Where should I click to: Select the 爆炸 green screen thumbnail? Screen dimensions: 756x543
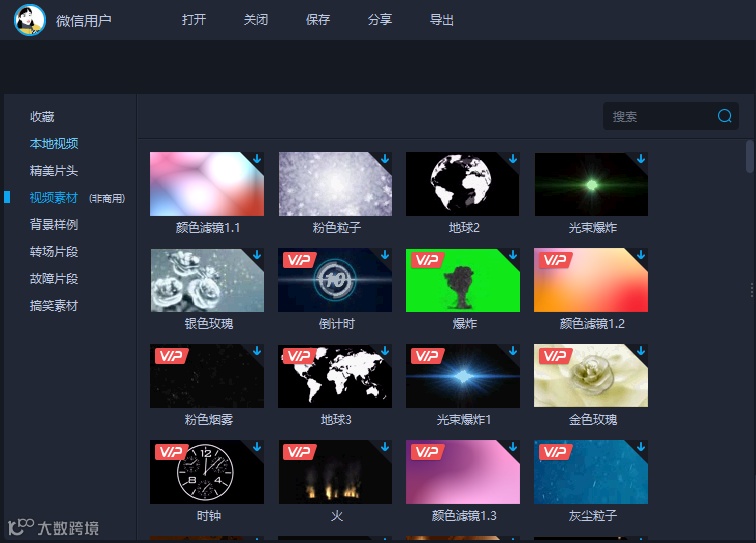[x=463, y=280]
